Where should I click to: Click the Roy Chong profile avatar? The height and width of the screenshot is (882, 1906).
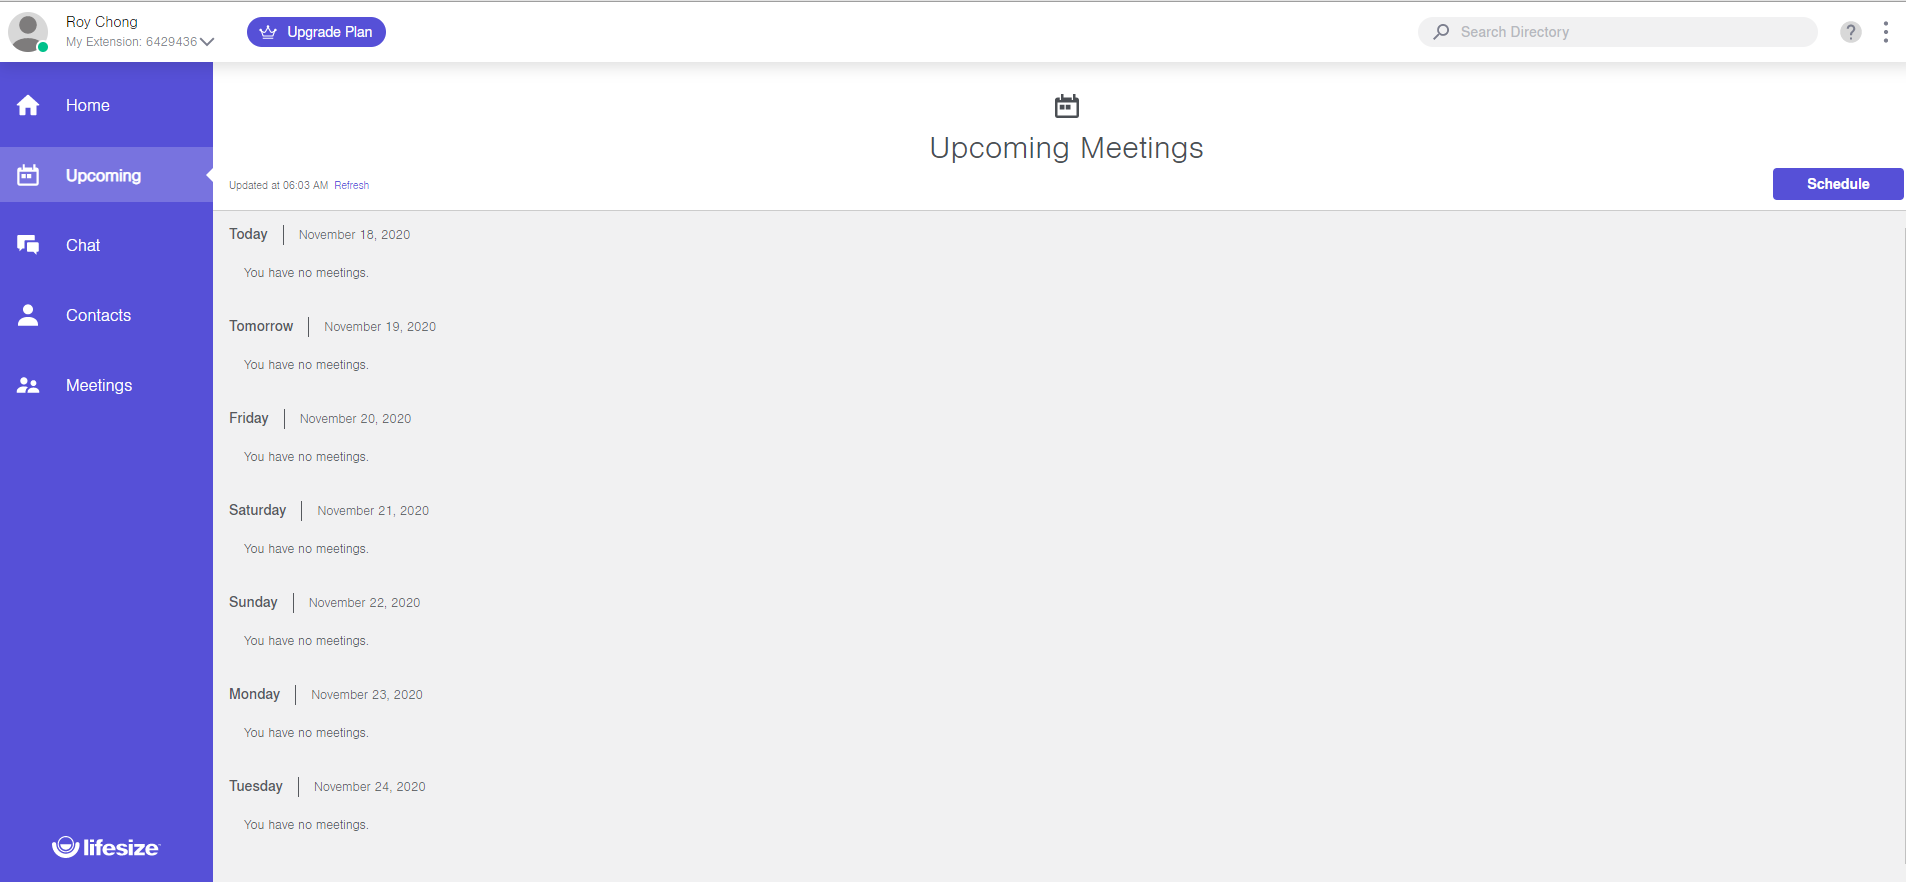28,32
